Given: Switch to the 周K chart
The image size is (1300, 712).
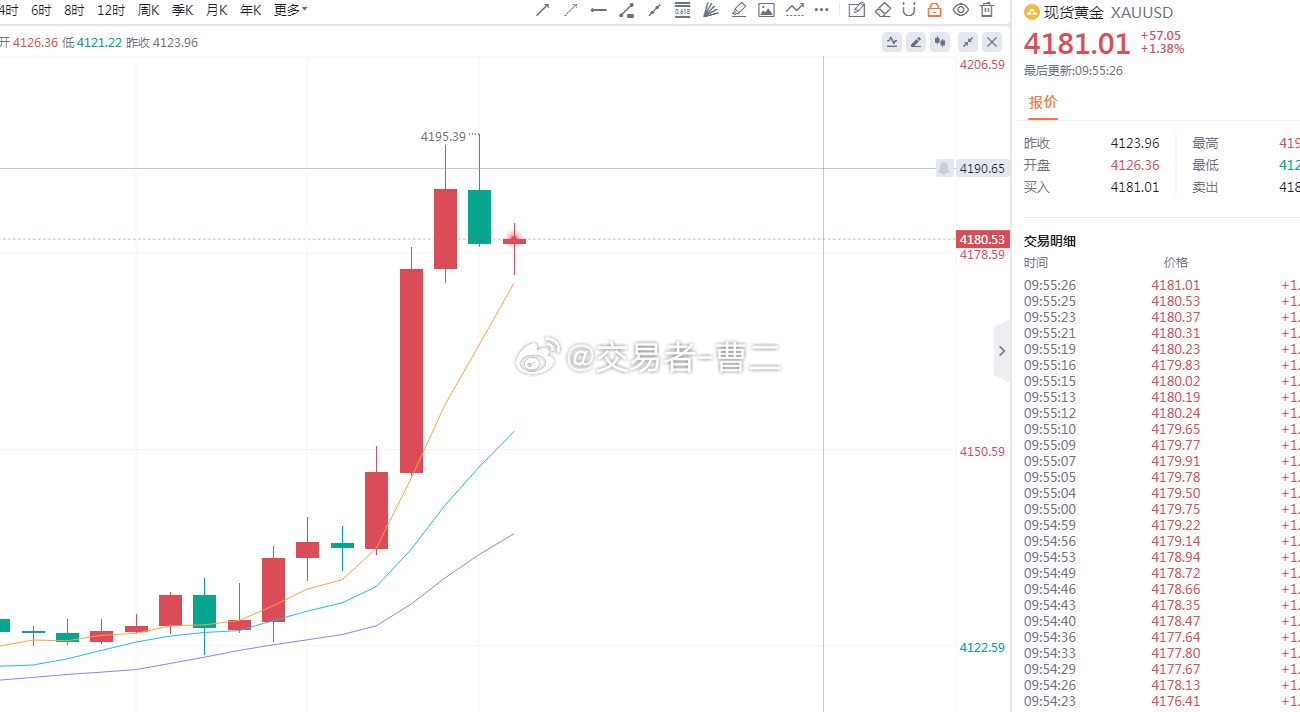Looking at the screenshot, I should point(148,10).
